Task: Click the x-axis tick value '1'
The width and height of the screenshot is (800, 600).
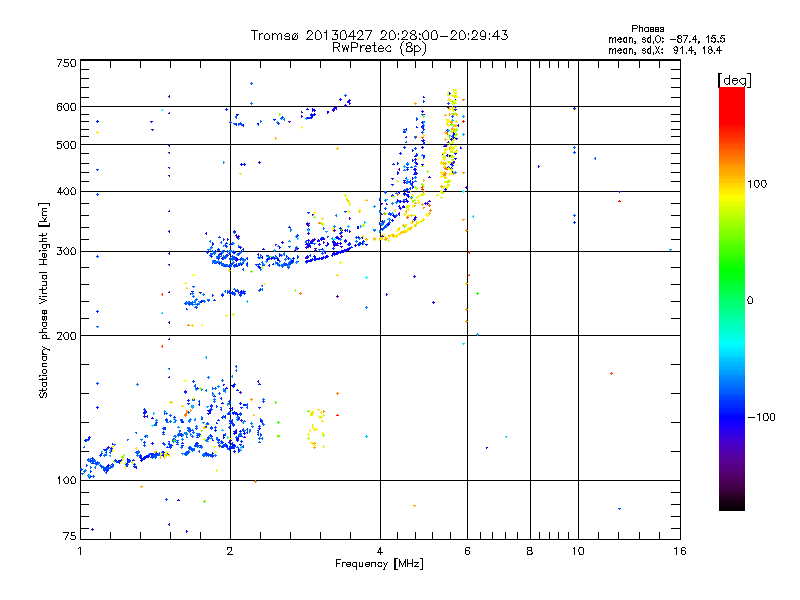Action: point(81,551)
